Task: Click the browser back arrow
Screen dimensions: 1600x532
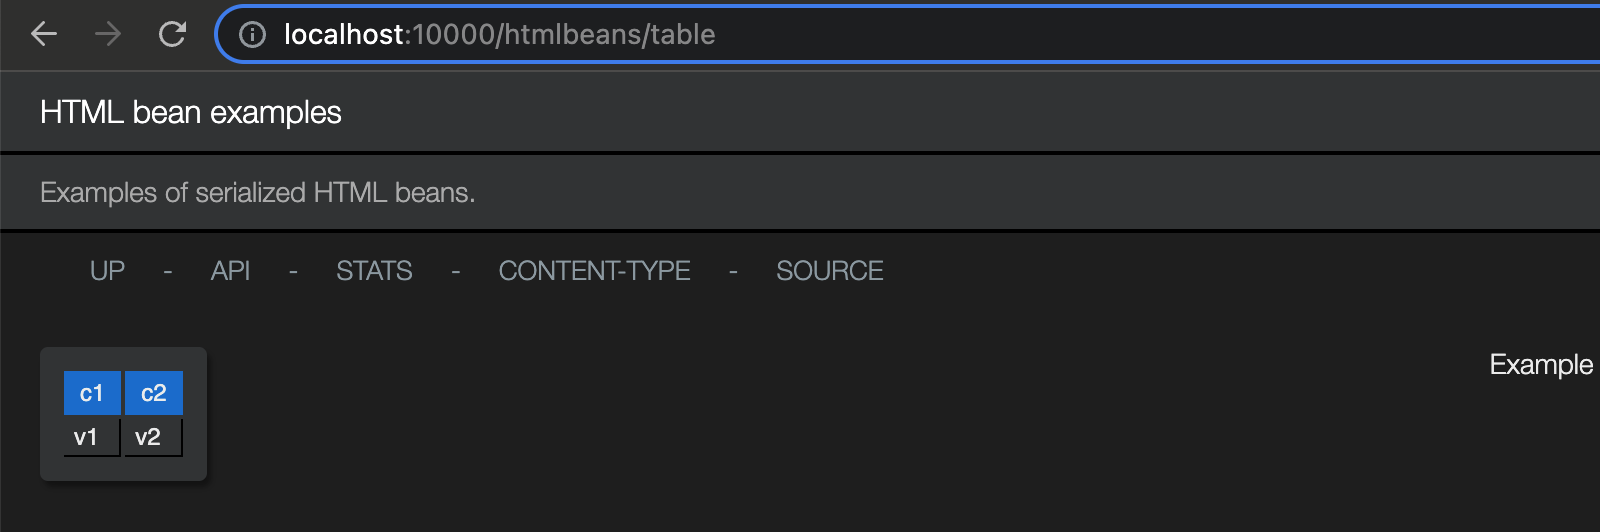Action: 44,34
